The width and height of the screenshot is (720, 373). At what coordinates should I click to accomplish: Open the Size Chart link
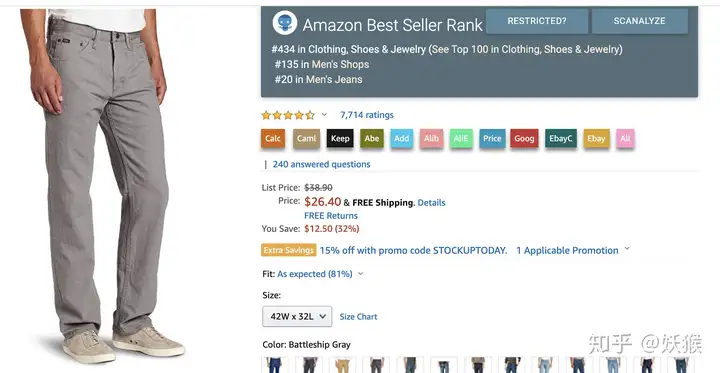(359, 316)
